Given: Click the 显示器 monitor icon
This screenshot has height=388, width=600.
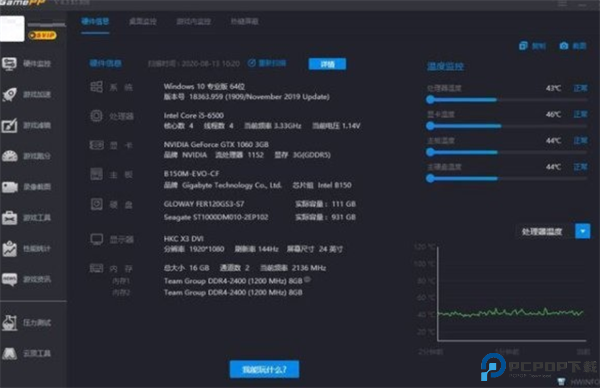Looking at the screenshot, I should click(96, 240).
